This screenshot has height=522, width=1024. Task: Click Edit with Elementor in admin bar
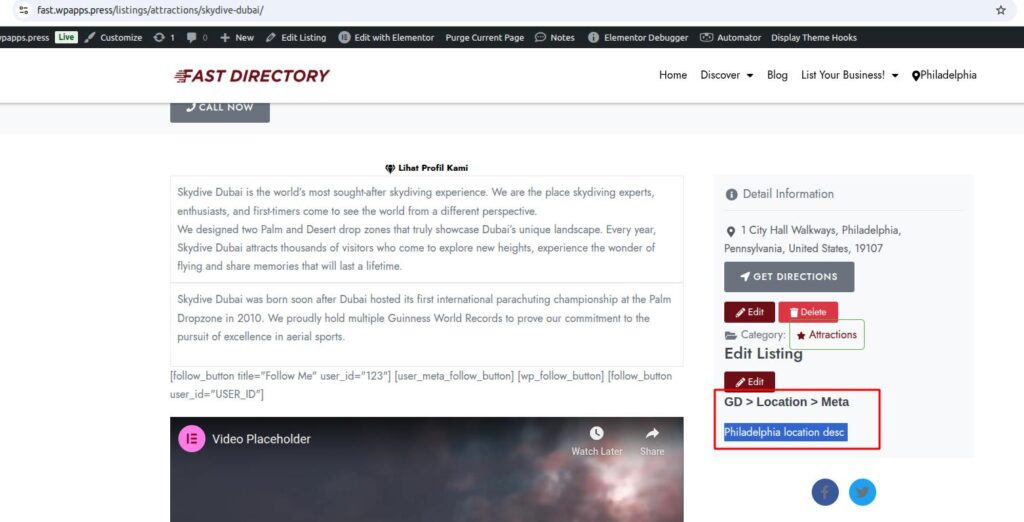pos(386,37)
